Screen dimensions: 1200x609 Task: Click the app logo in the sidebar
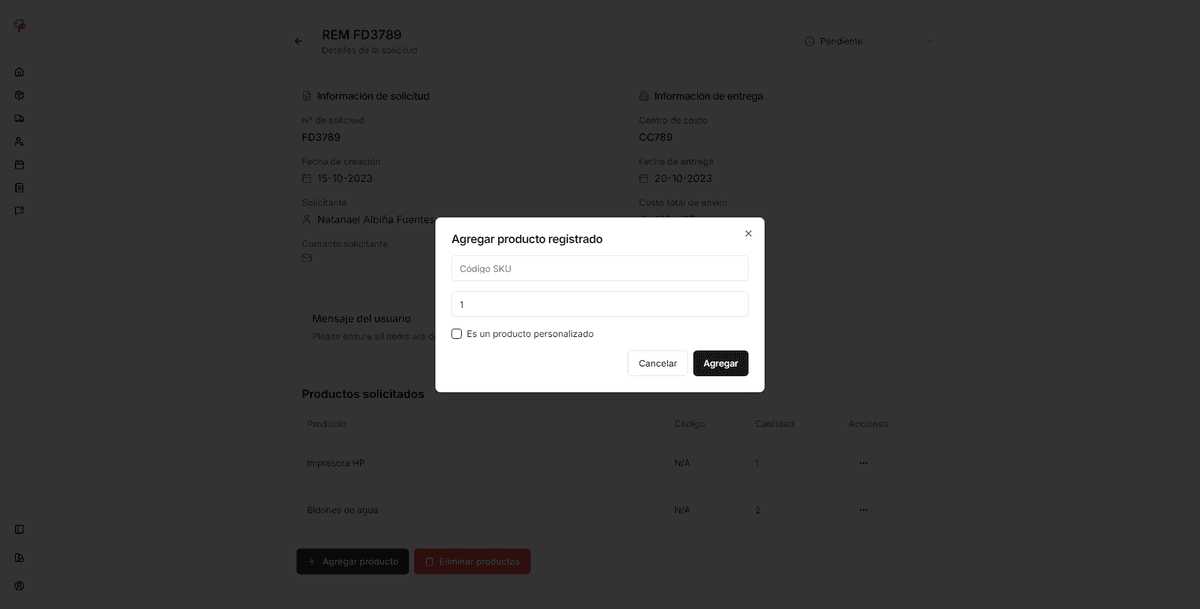[19, 26]
